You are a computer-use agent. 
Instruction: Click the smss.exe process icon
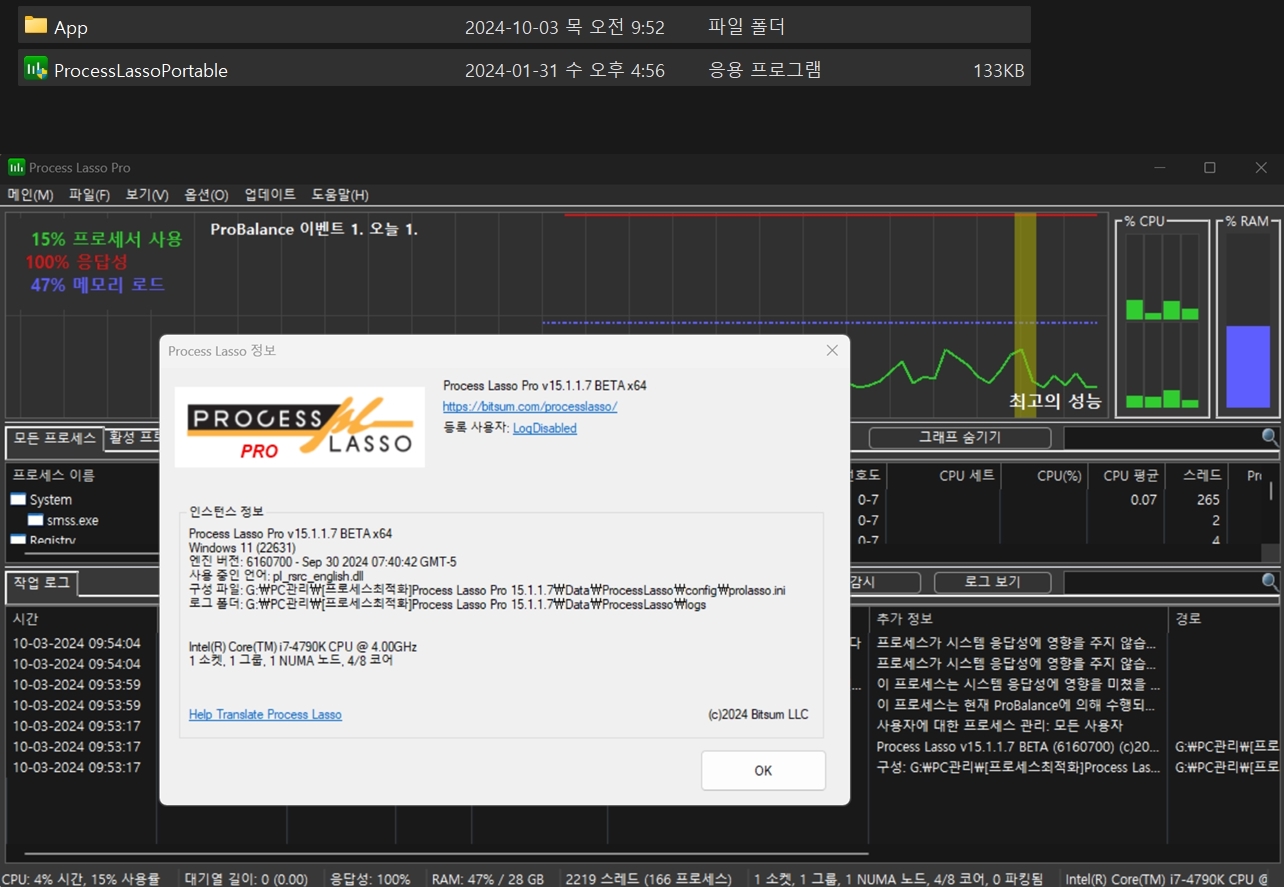pos(35,520)
